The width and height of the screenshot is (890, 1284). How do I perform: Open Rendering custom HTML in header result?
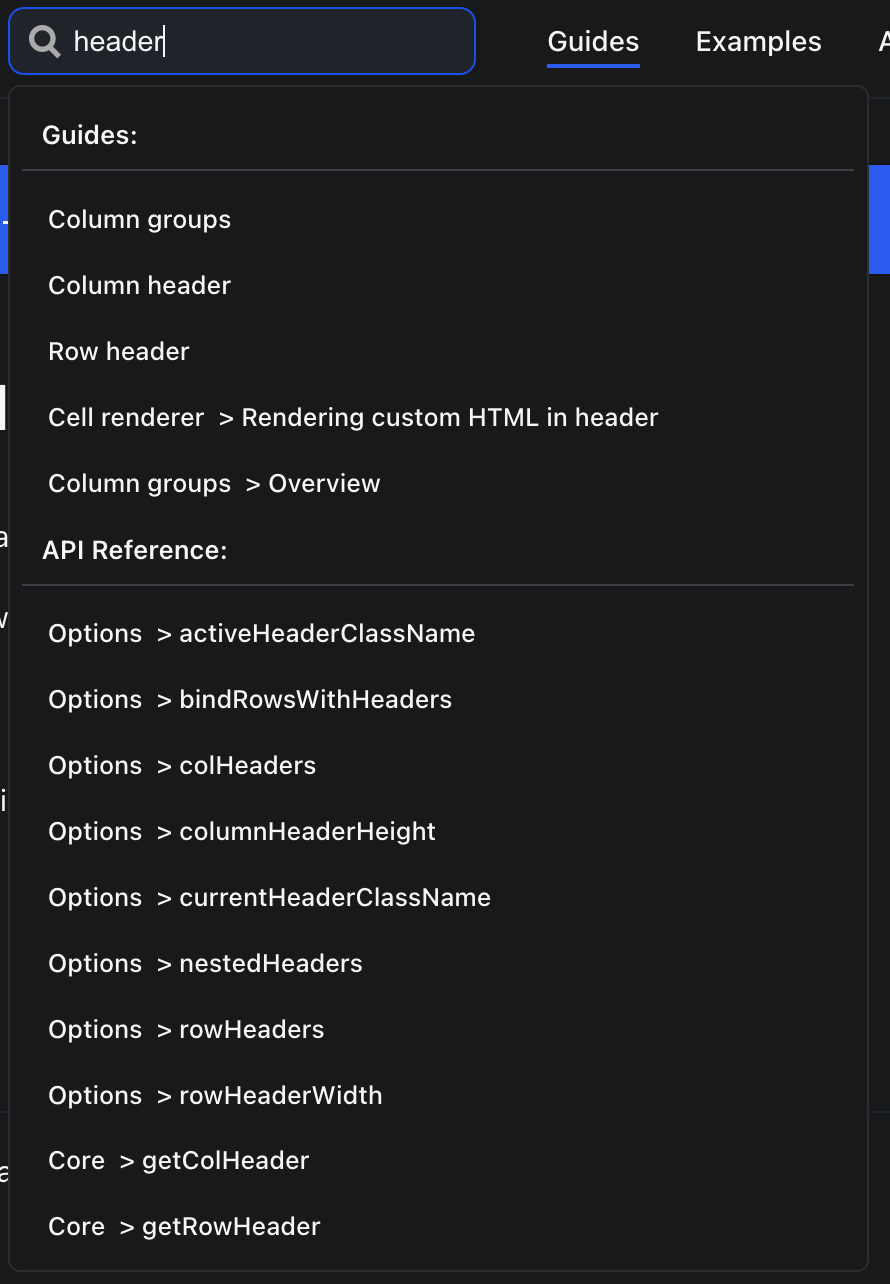[x=352, y=417]
